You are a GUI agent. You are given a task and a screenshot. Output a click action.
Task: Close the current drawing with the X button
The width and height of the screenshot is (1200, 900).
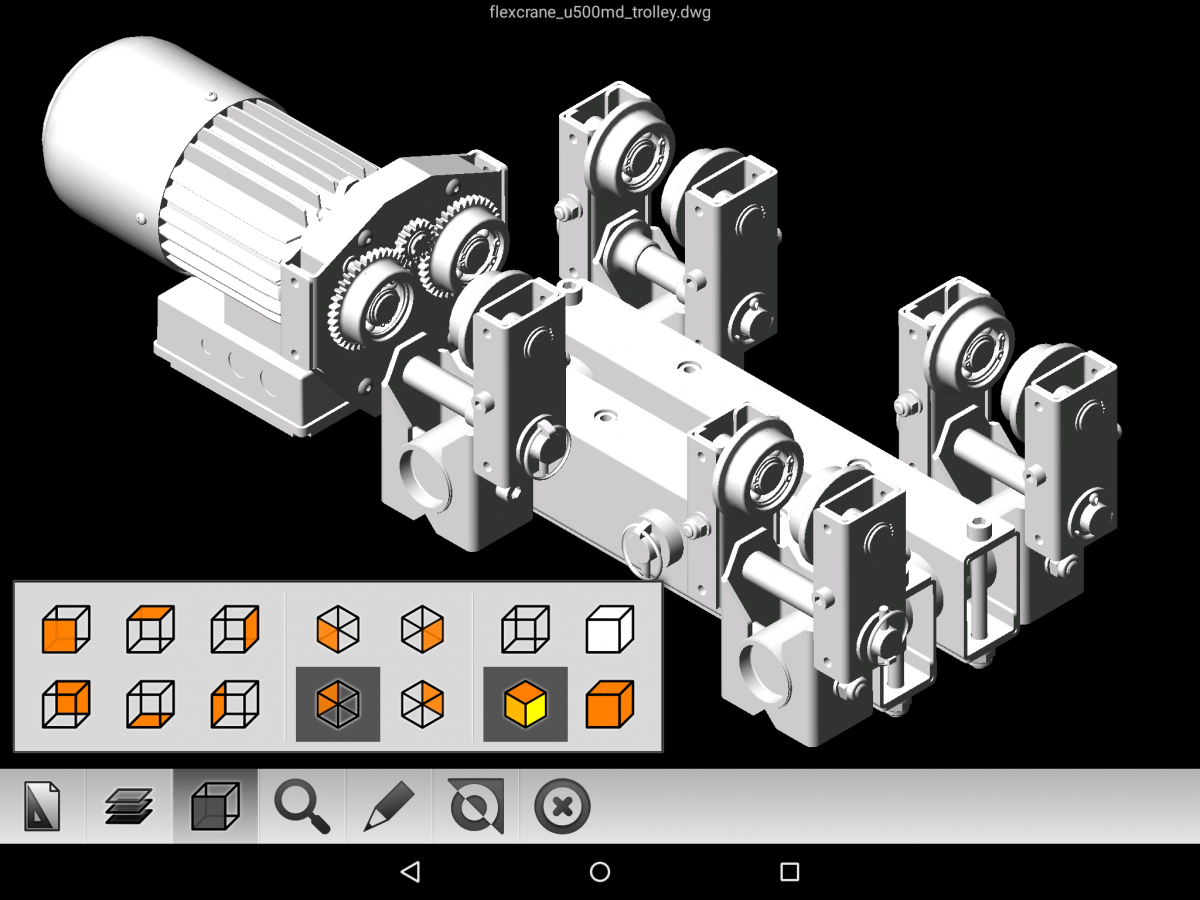[560, 805]
